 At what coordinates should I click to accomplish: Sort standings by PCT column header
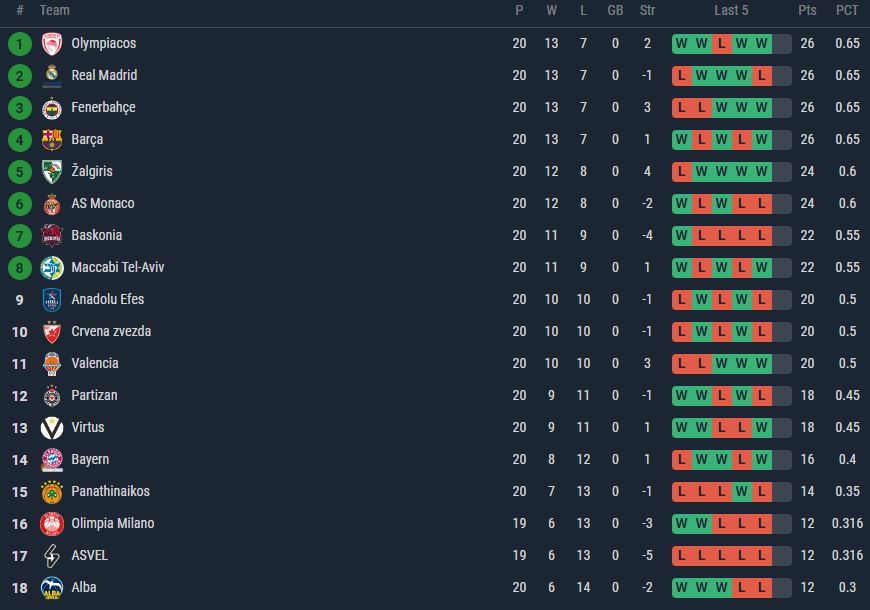click(847, 11)
